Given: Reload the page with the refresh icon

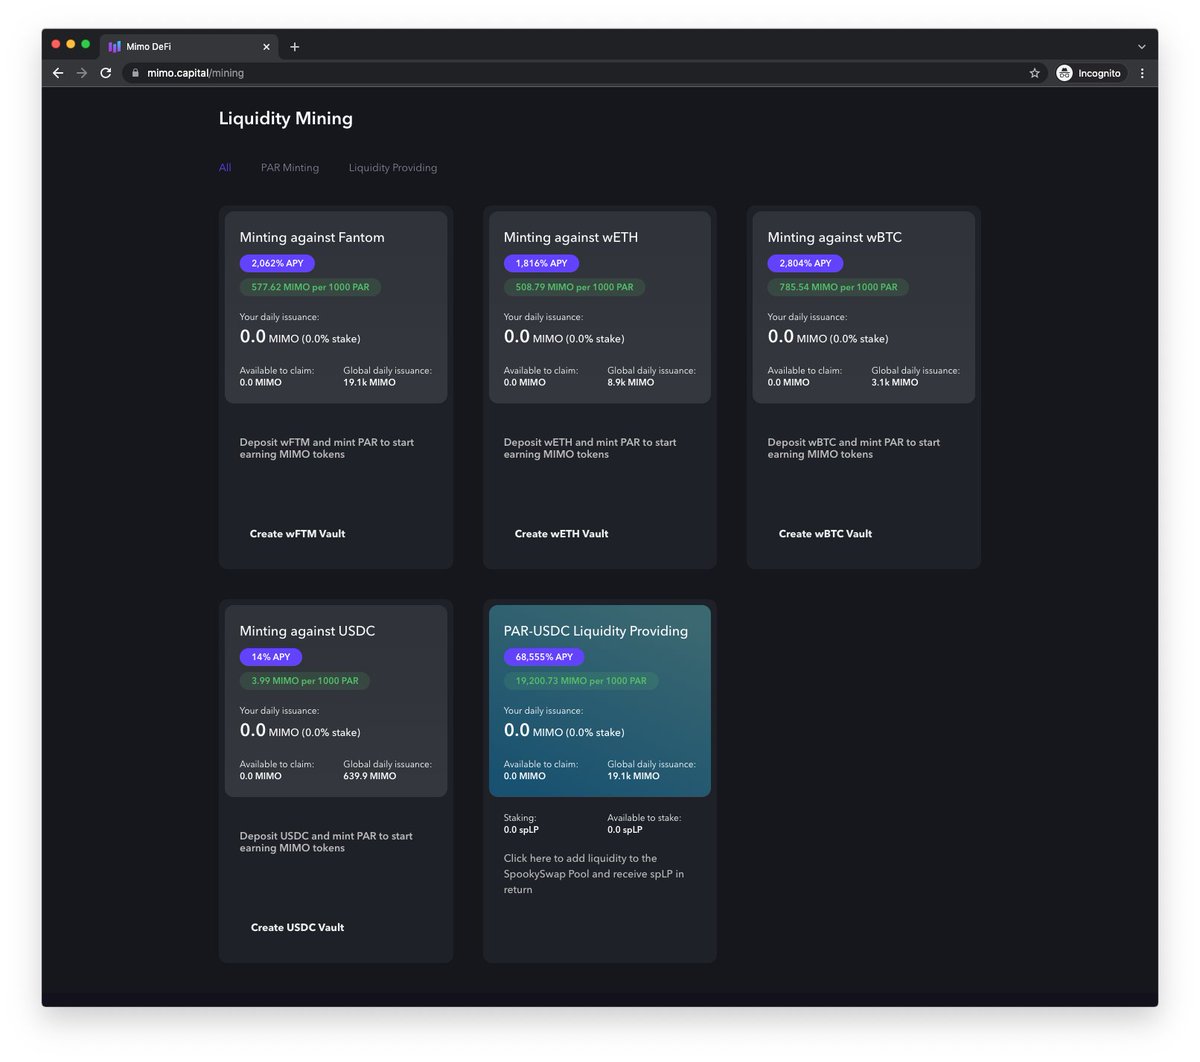Looking at the screenshot, I should pos(106,73).
